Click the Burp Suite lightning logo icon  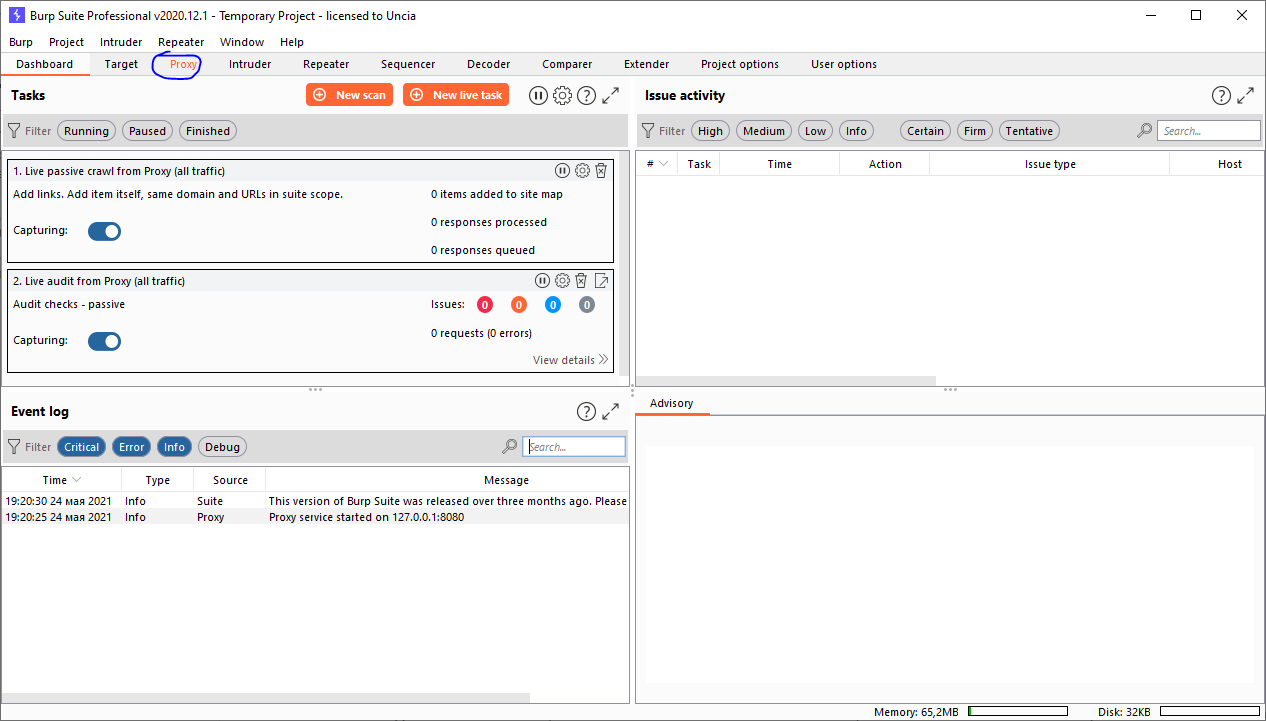click(16, 15)
